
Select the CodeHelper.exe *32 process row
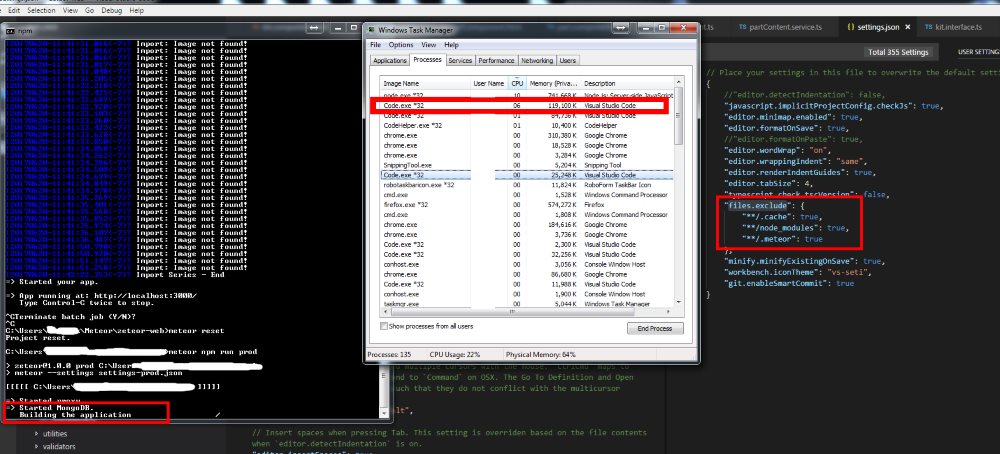[527, 126]
